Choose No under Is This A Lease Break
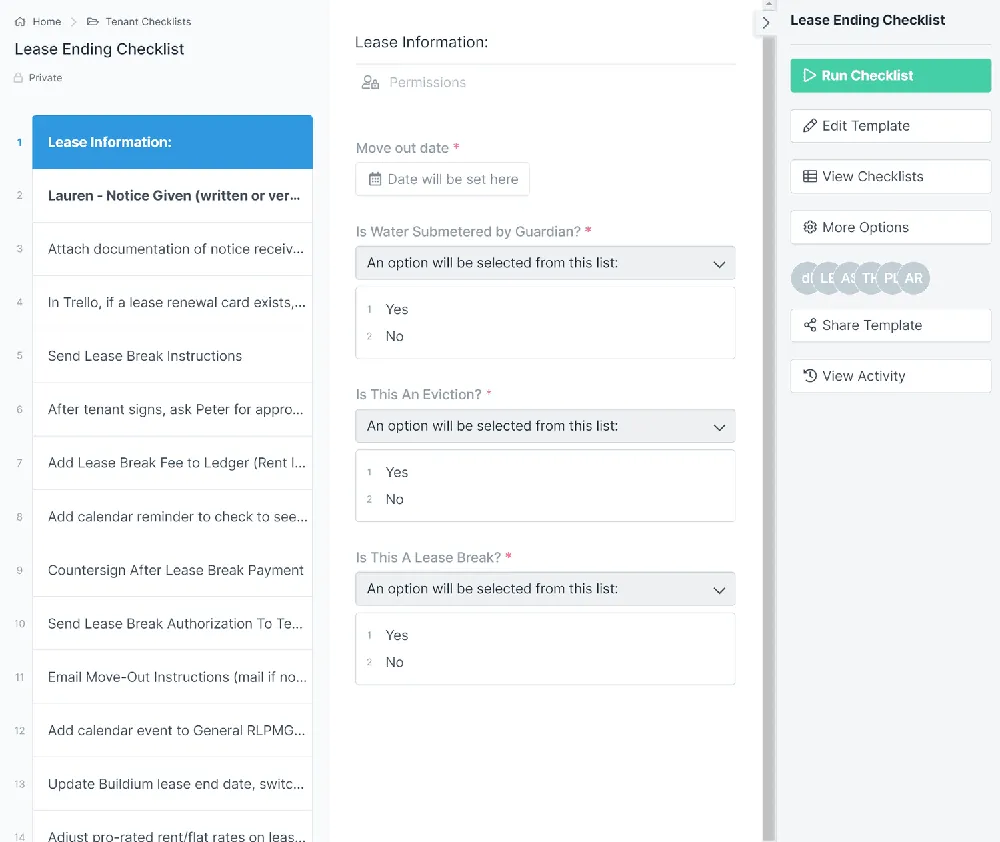 point(394,662)
